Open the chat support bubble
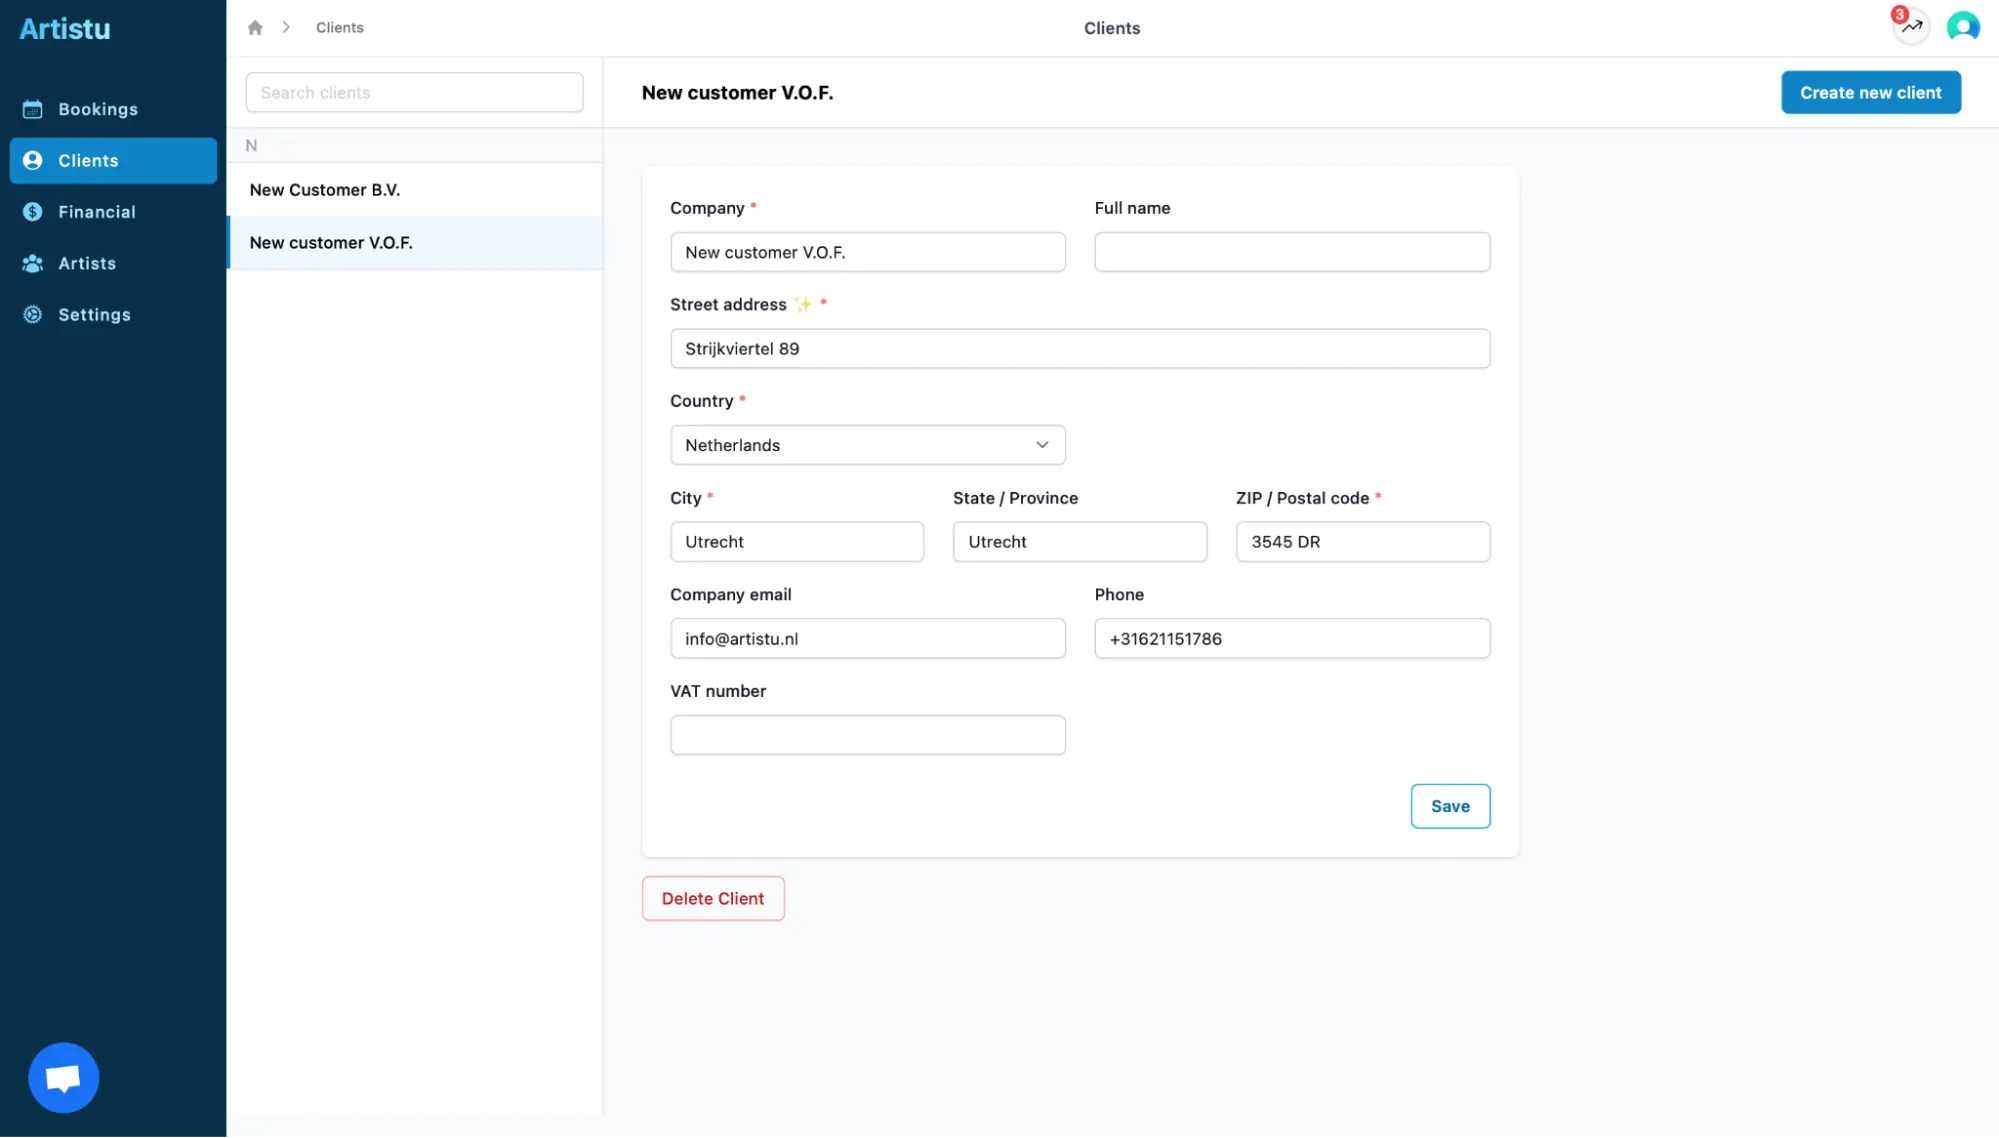Image resolution: width=1999 pixels, height=1138 pixels. coord(63,1077)
